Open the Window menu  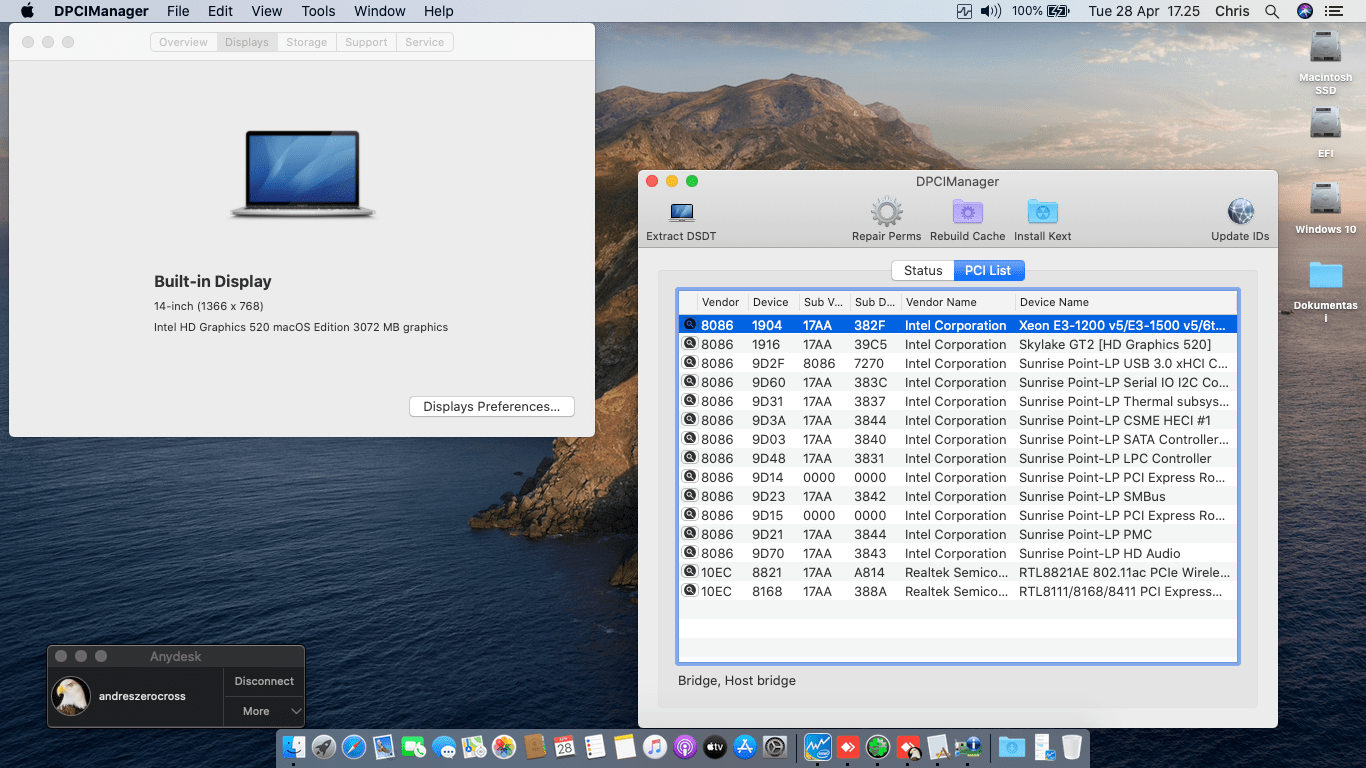click(380, 11)
